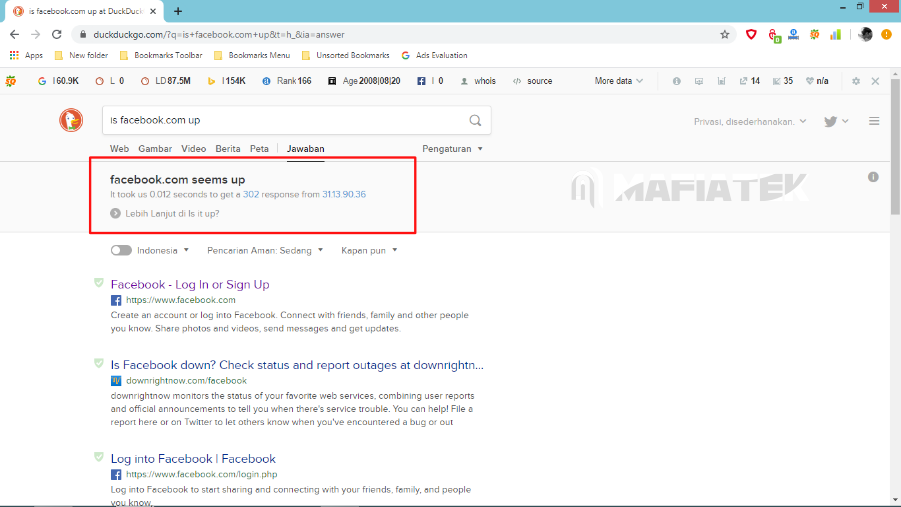This screenshot has width=901, height=507.
Task: View page source from SEO bar
Action: tap(533, 81)
